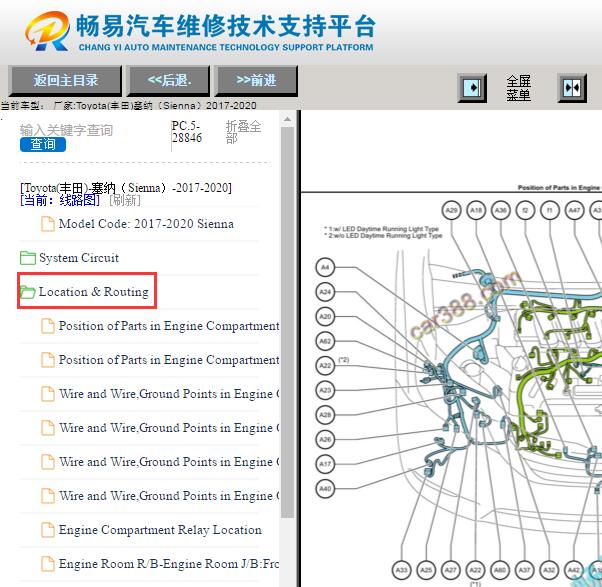Viewport: 602px width, 587px height.
Task: Click connector label A47 at diagram top
Action: click(574, 210)
